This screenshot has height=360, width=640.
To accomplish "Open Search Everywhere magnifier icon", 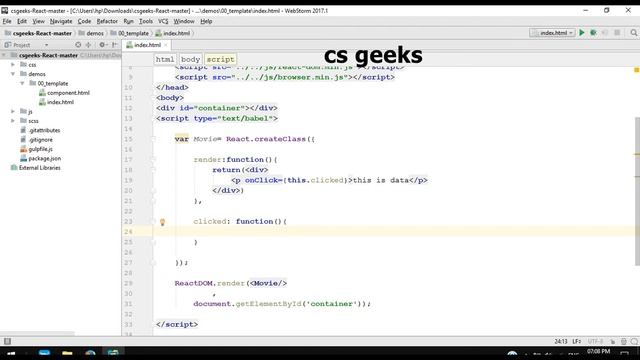I will click(633, 33).
